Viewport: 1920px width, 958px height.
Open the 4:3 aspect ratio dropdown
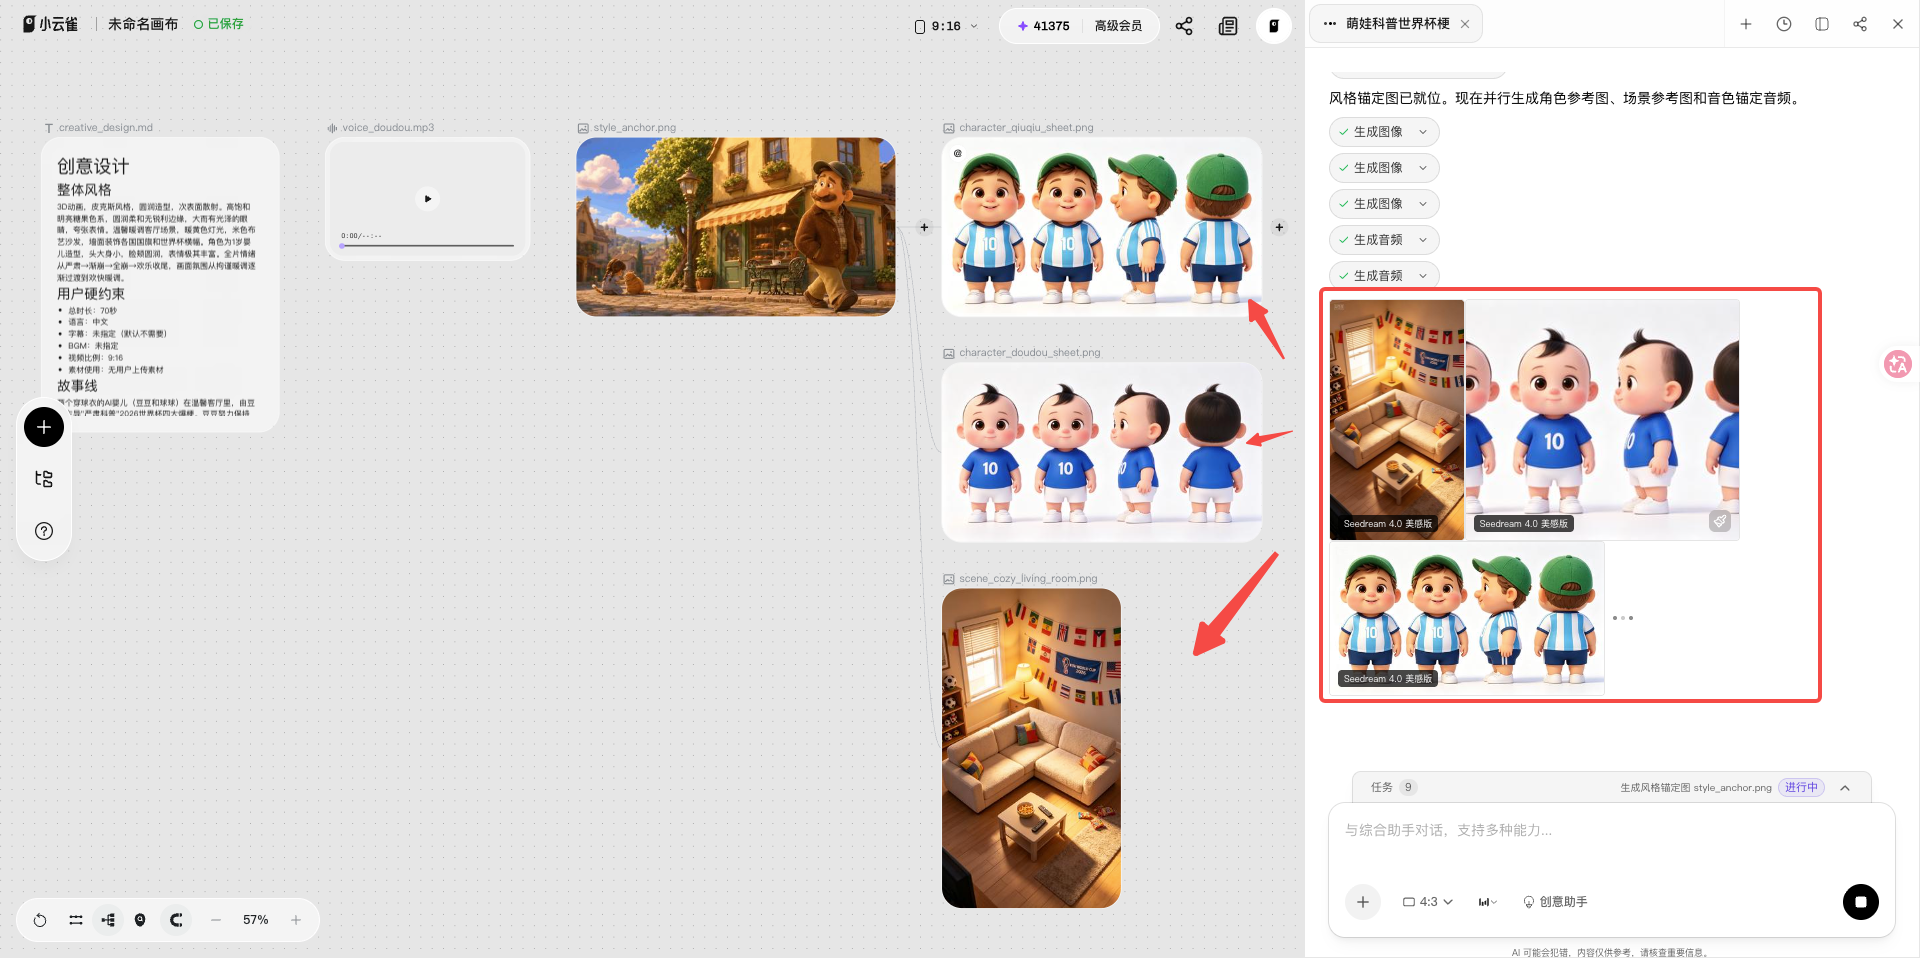point(1427,902)
